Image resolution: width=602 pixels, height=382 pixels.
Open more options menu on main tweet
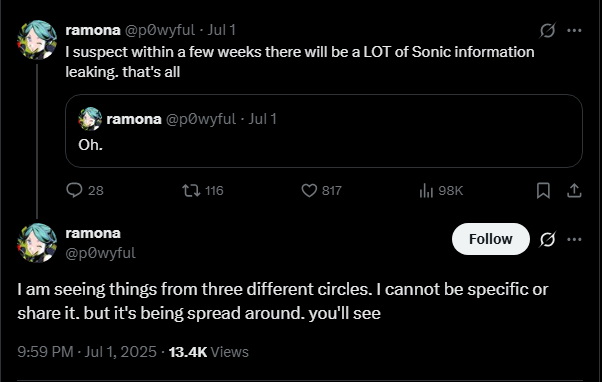pyautogui.click(x=574, y=239)
